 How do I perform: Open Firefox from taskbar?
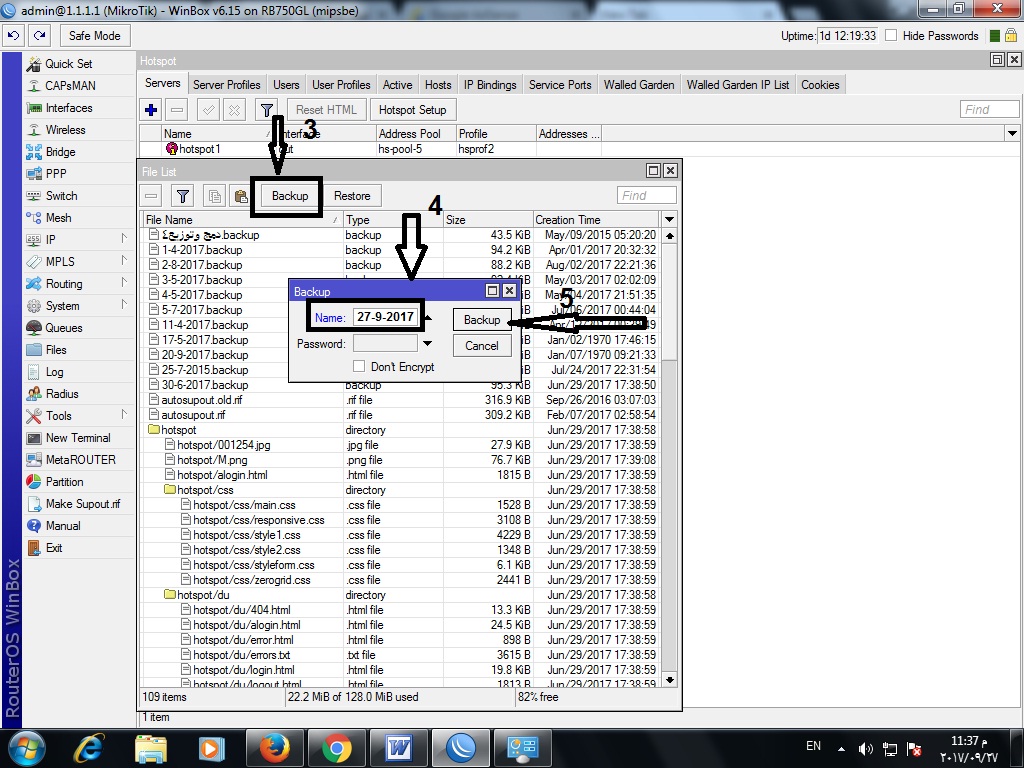274,748
